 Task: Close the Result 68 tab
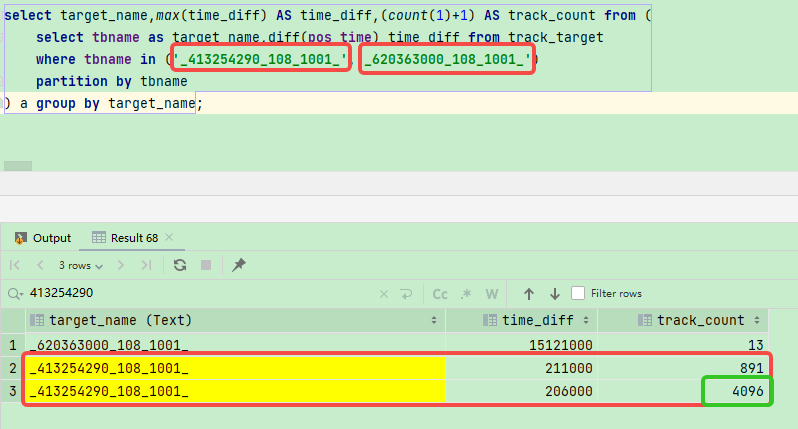[x=169, y=237]
